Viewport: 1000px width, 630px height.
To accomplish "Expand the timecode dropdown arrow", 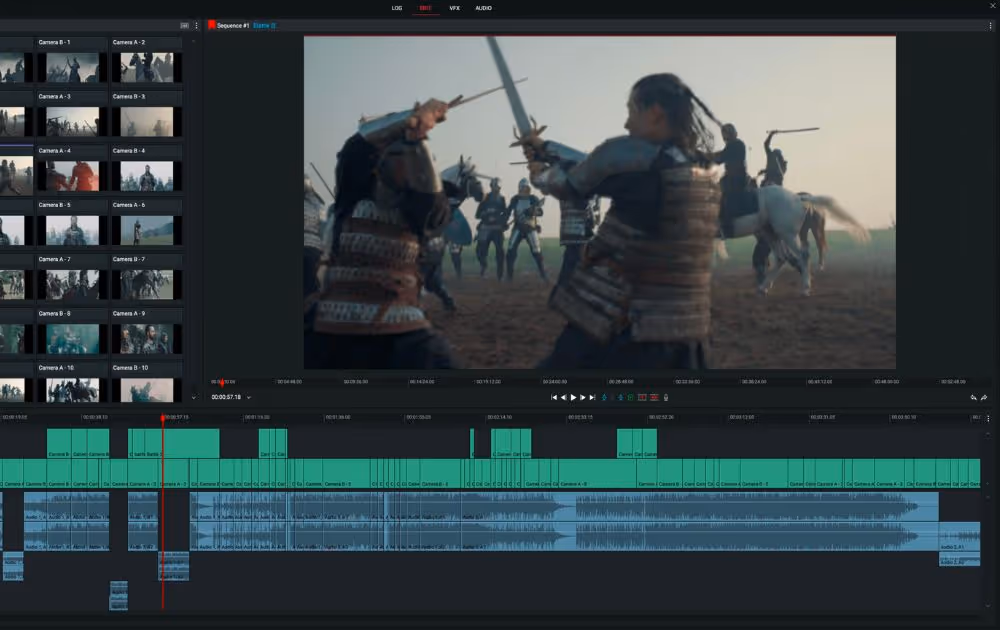I will coord(249,397).
